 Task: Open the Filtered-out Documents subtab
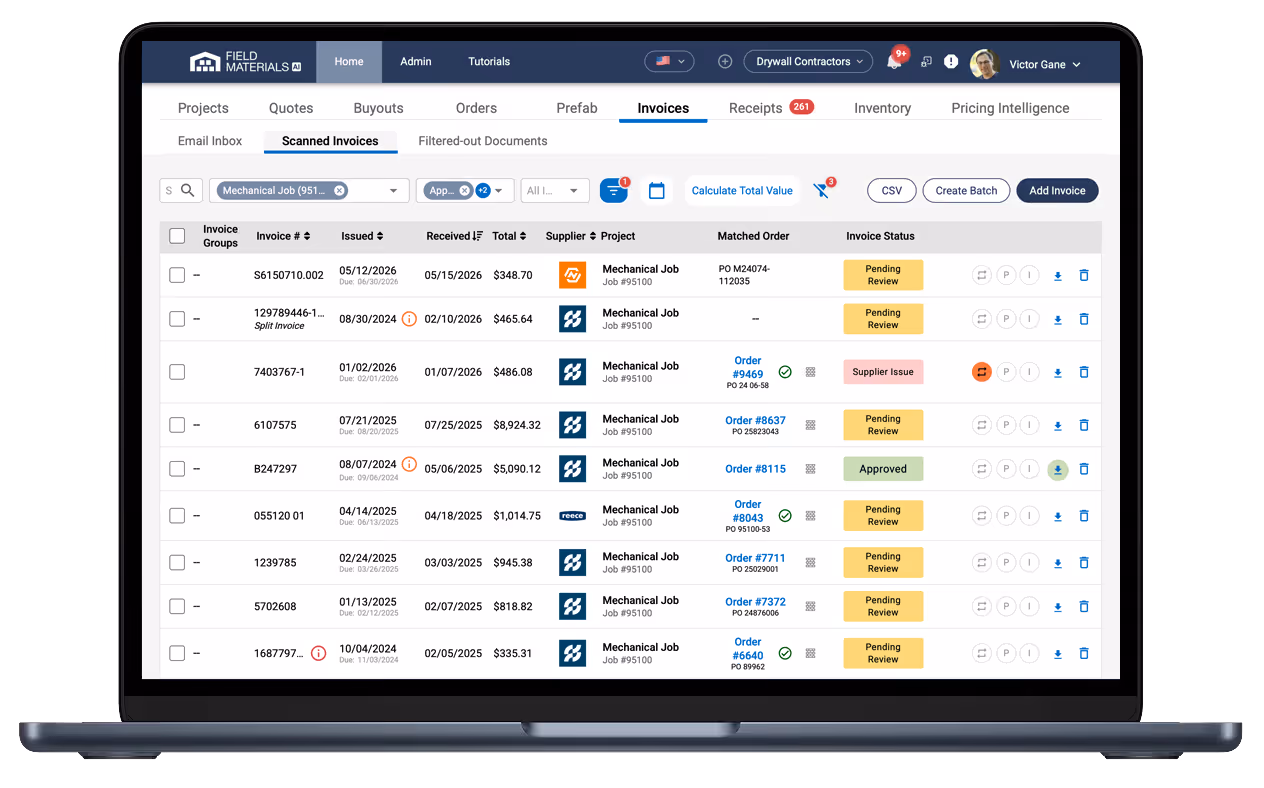pyautogui.click(x=483, y=141)
